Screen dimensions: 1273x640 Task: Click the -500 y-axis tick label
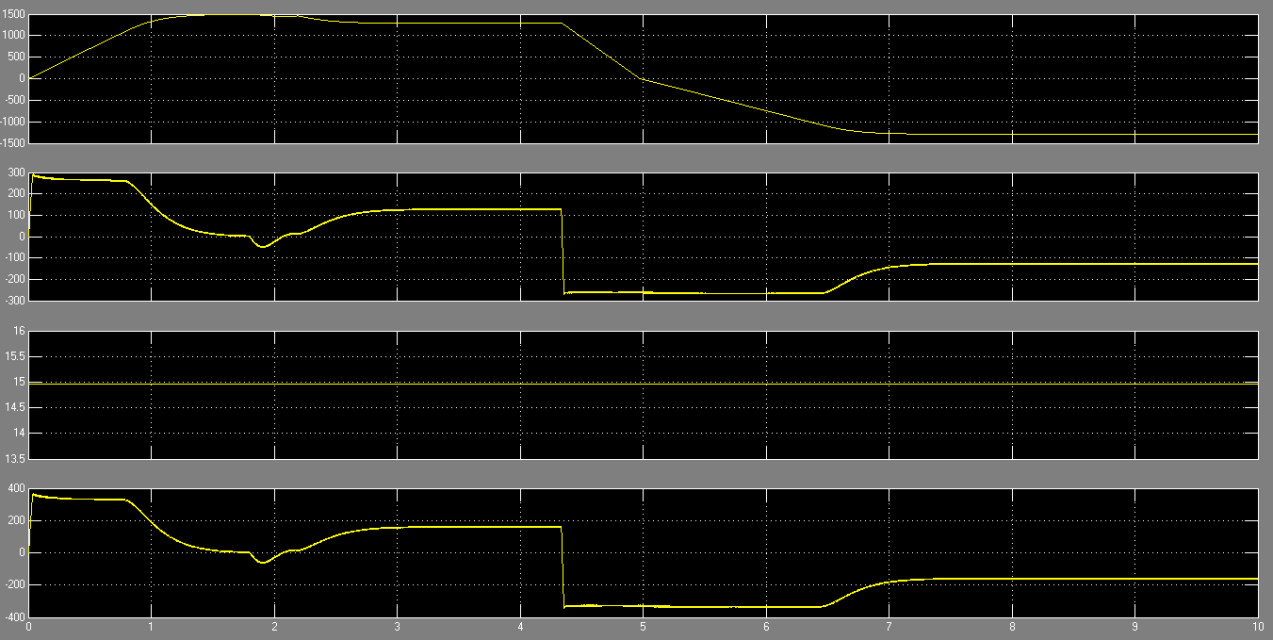14,100
